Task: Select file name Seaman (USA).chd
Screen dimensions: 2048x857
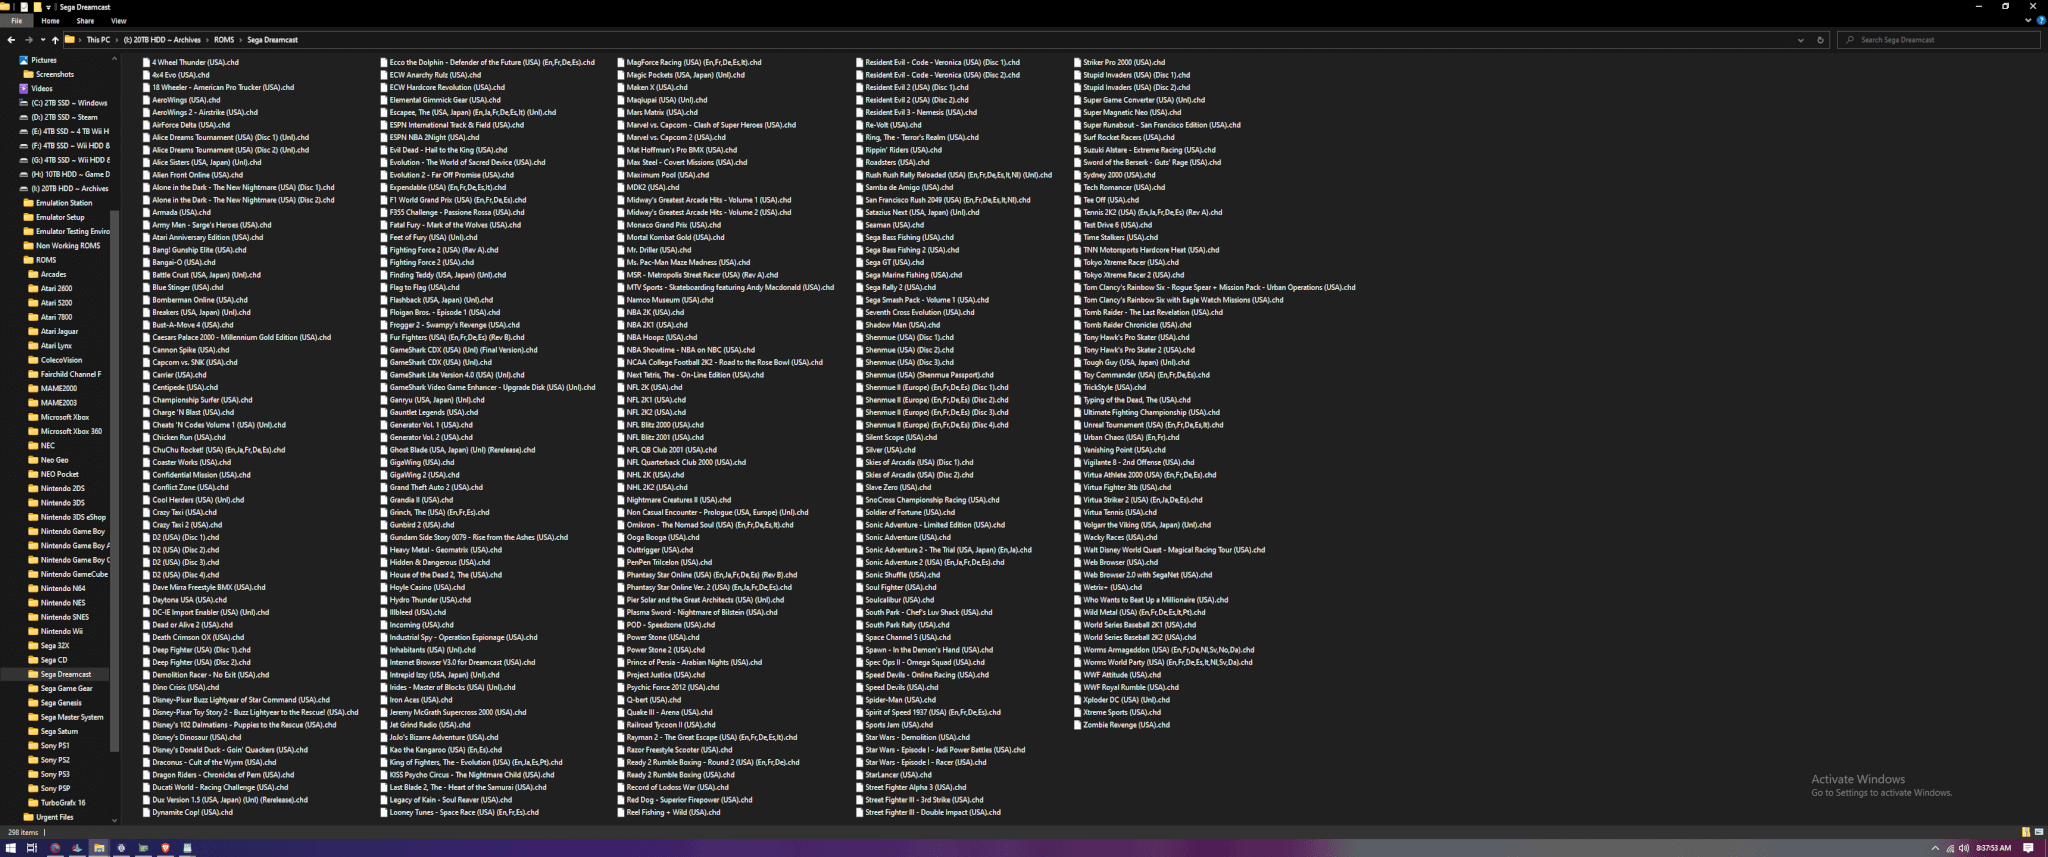Action: point(895,225)
